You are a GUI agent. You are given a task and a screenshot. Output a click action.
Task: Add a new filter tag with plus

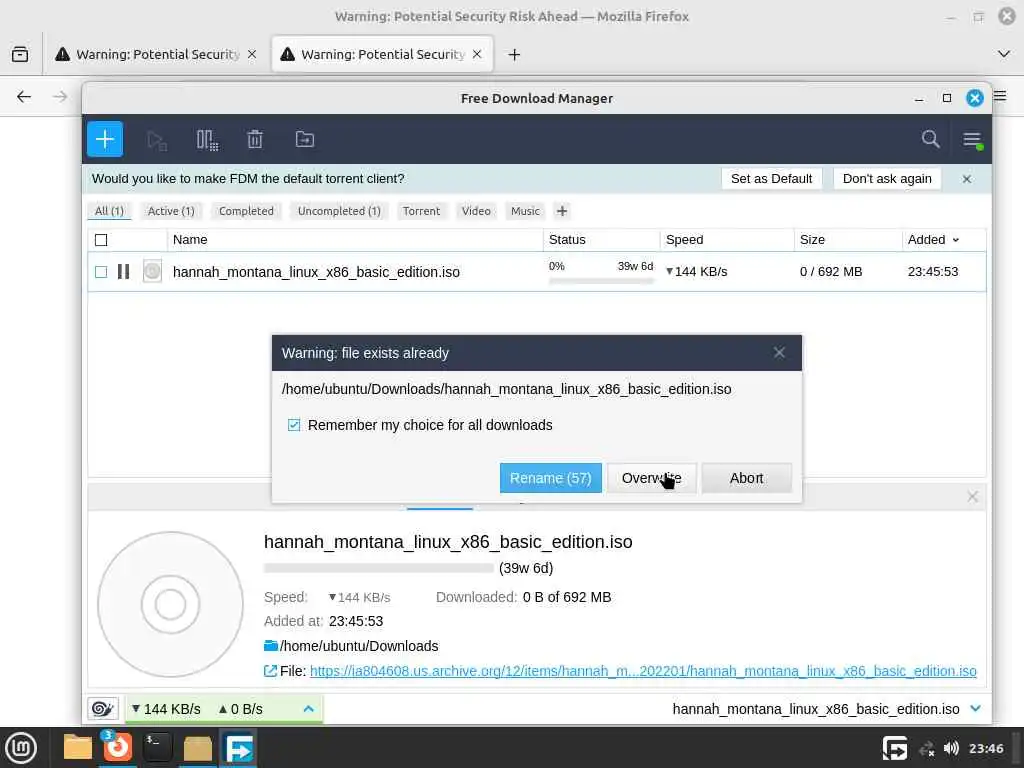[x=562, y=211]
